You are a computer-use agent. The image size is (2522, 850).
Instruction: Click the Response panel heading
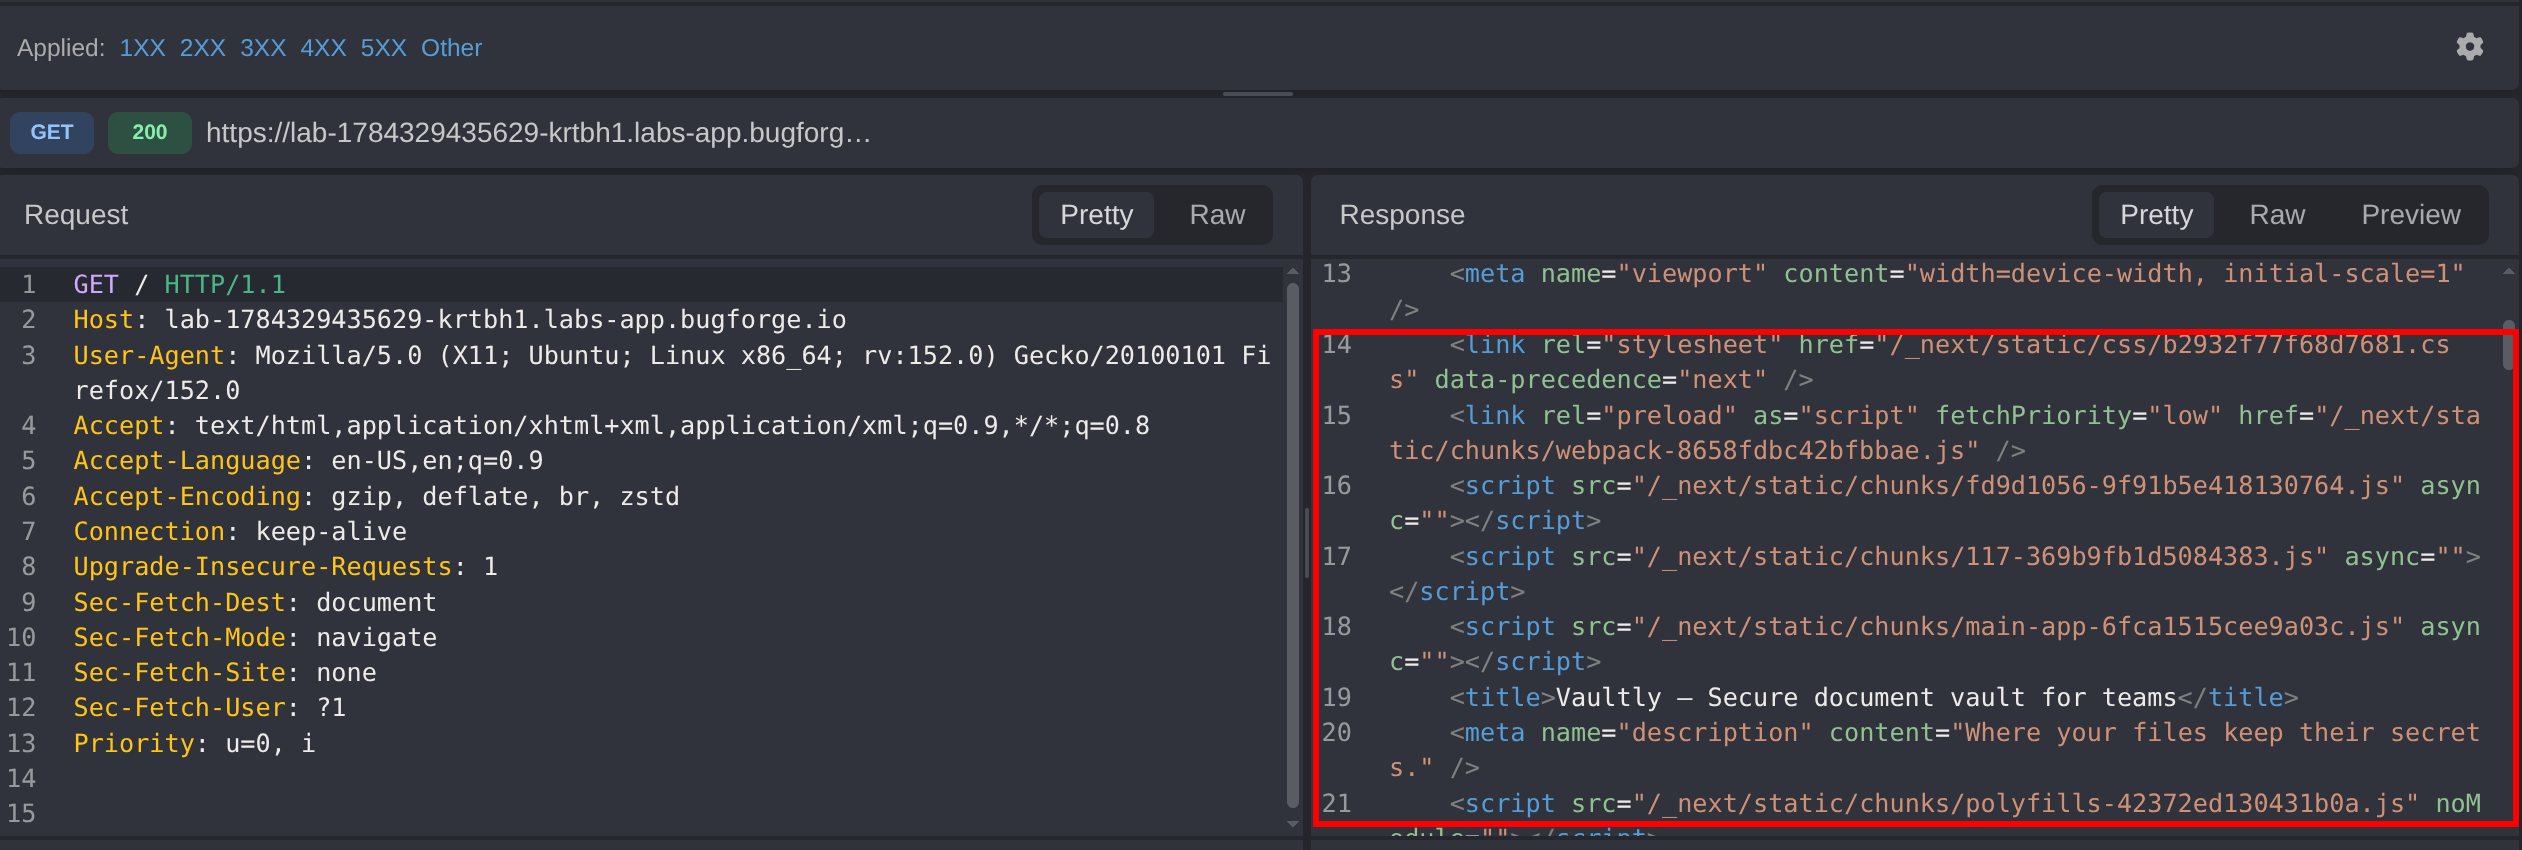[x=1402, y=215]
